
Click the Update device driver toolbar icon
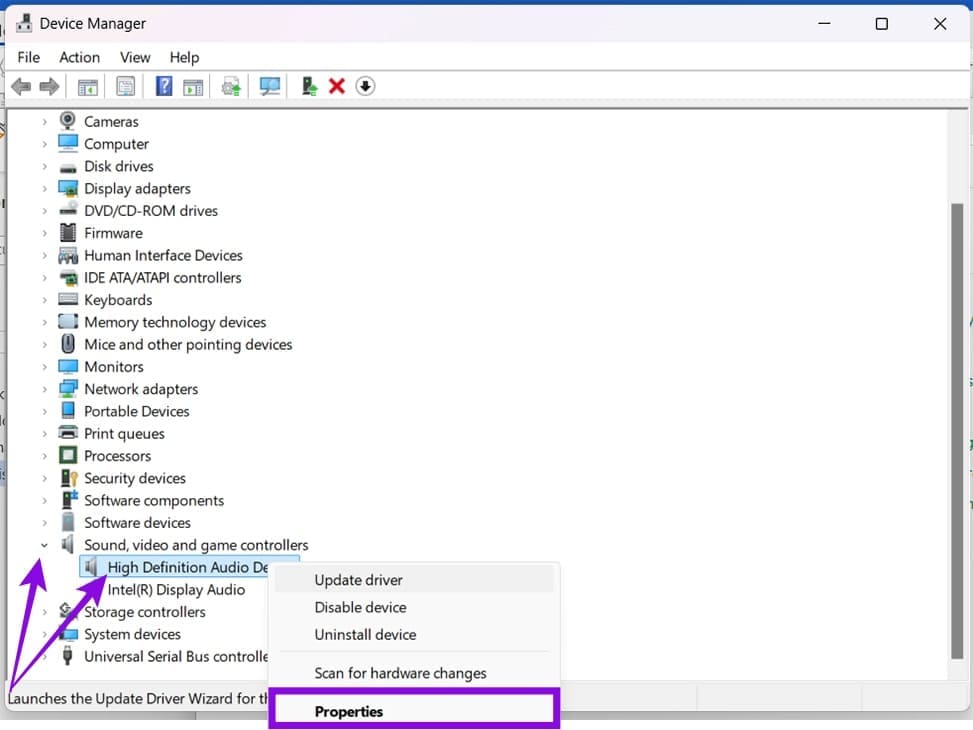coord(231,86)
